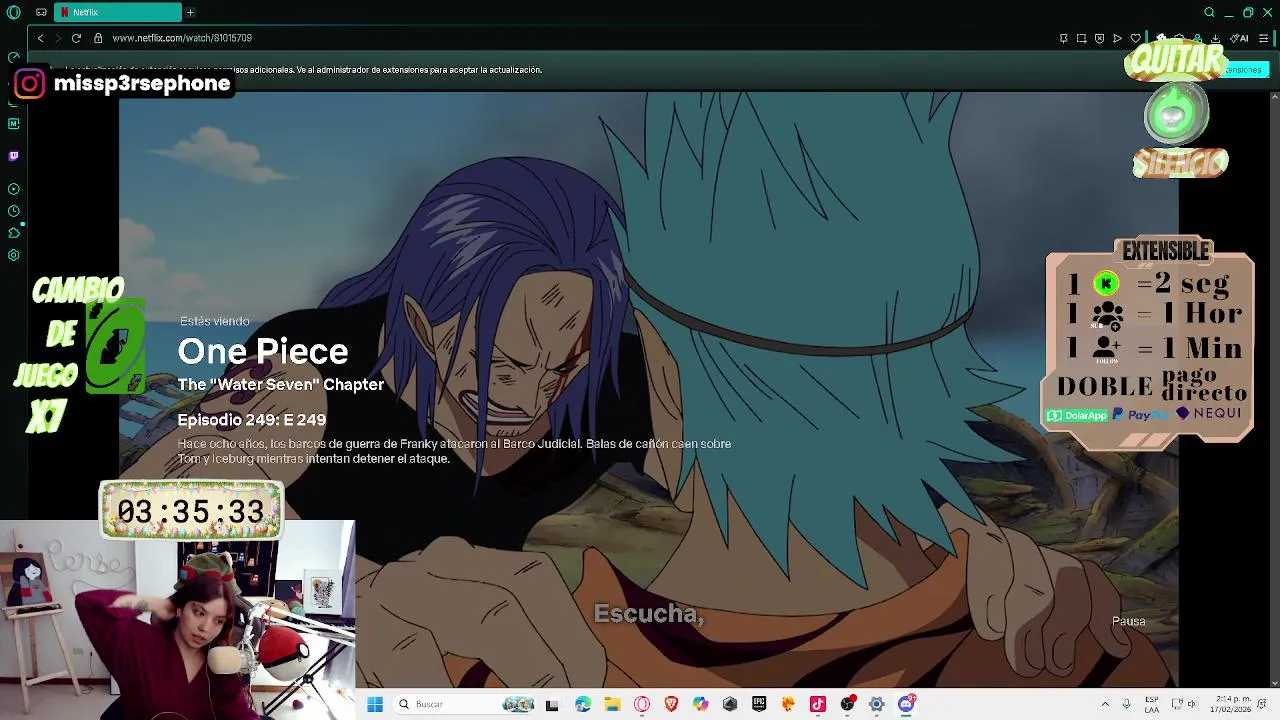Click the One Piece title overlay
Viewport: 1280px width, 720px height.
coord(263,351)
